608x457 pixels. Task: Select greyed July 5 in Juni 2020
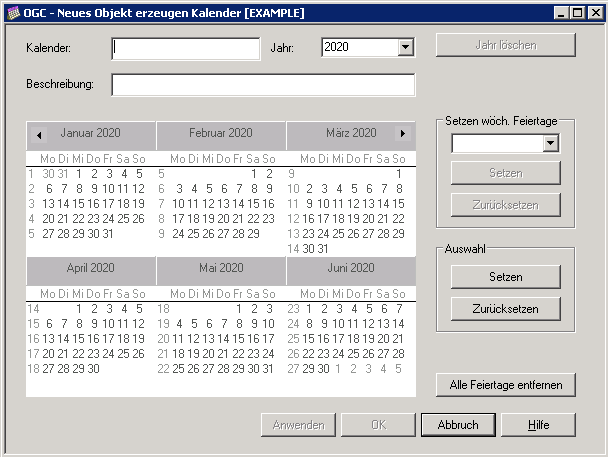click(398, 369)
